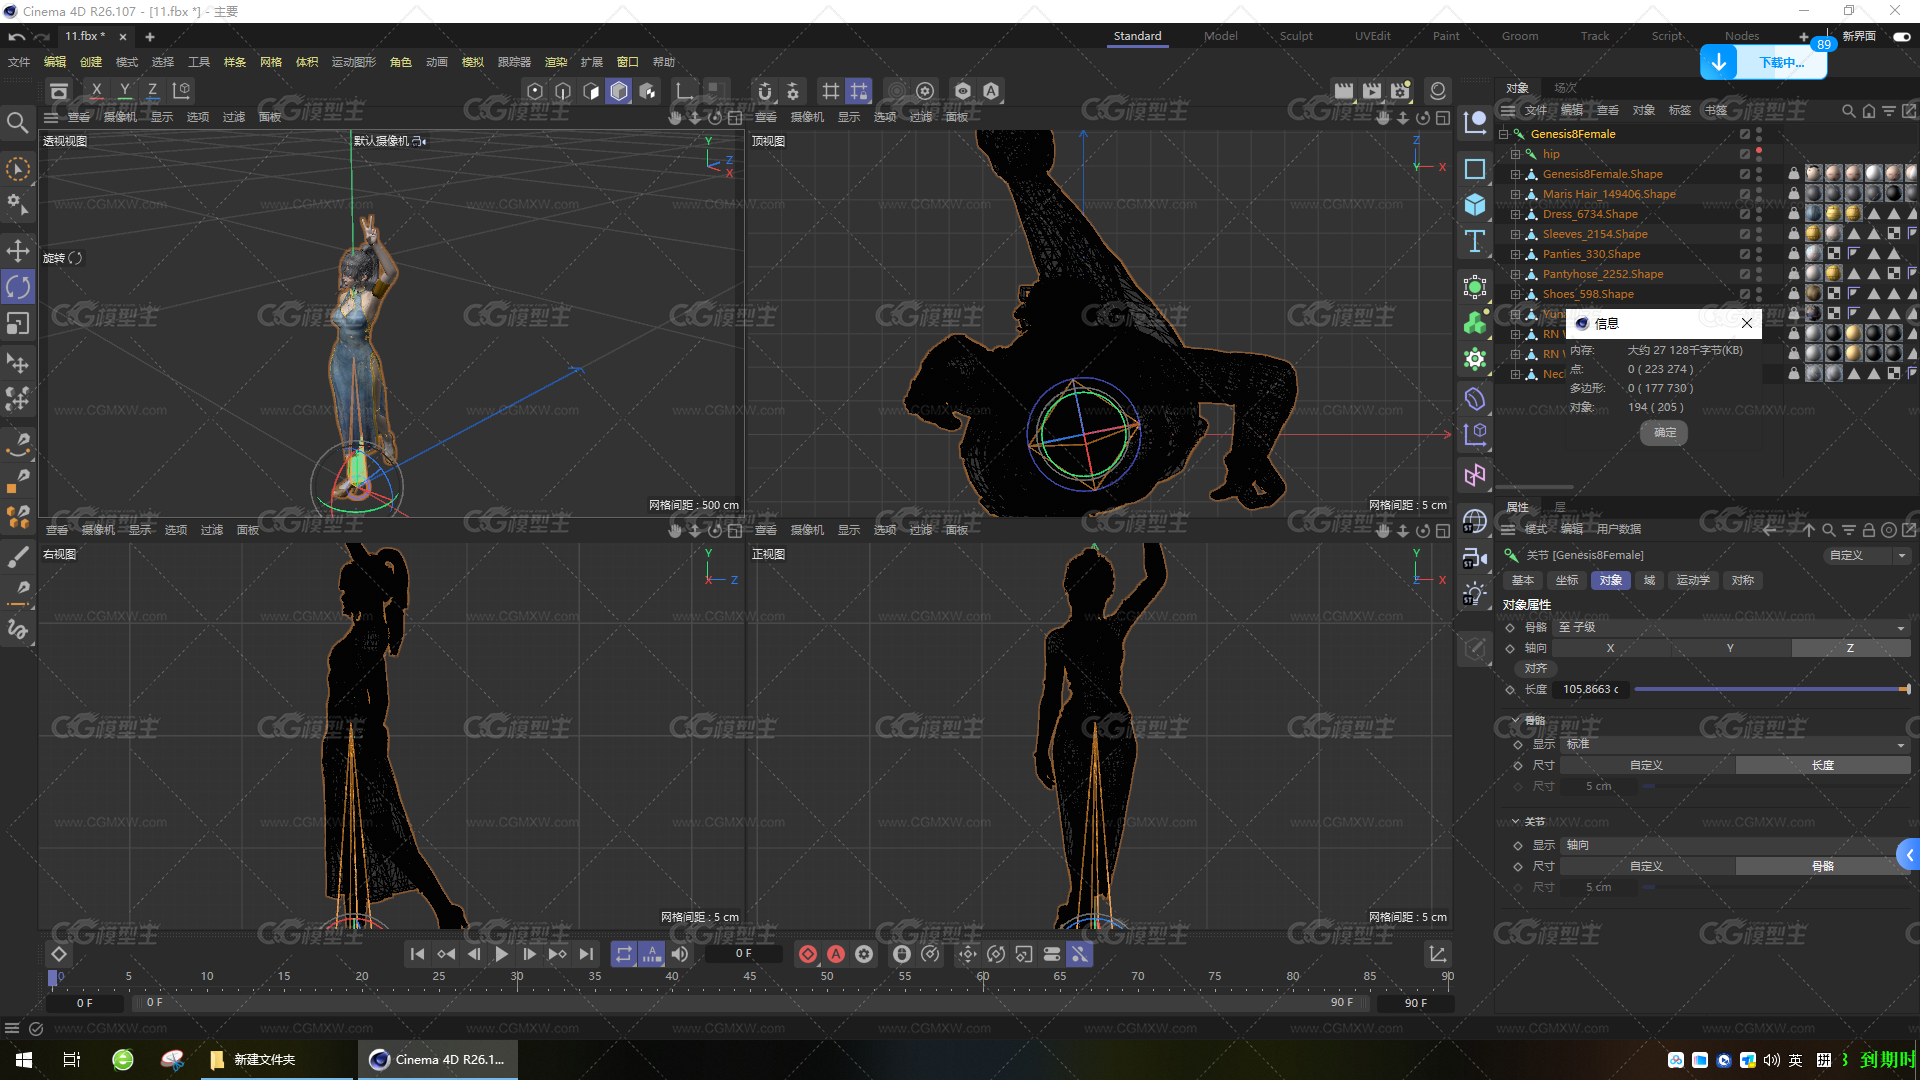Image resolution: width=1920 pixels, height=1080 pixels.
Task: Open the 渲染 menu
Action: click(x=556, y=62)
